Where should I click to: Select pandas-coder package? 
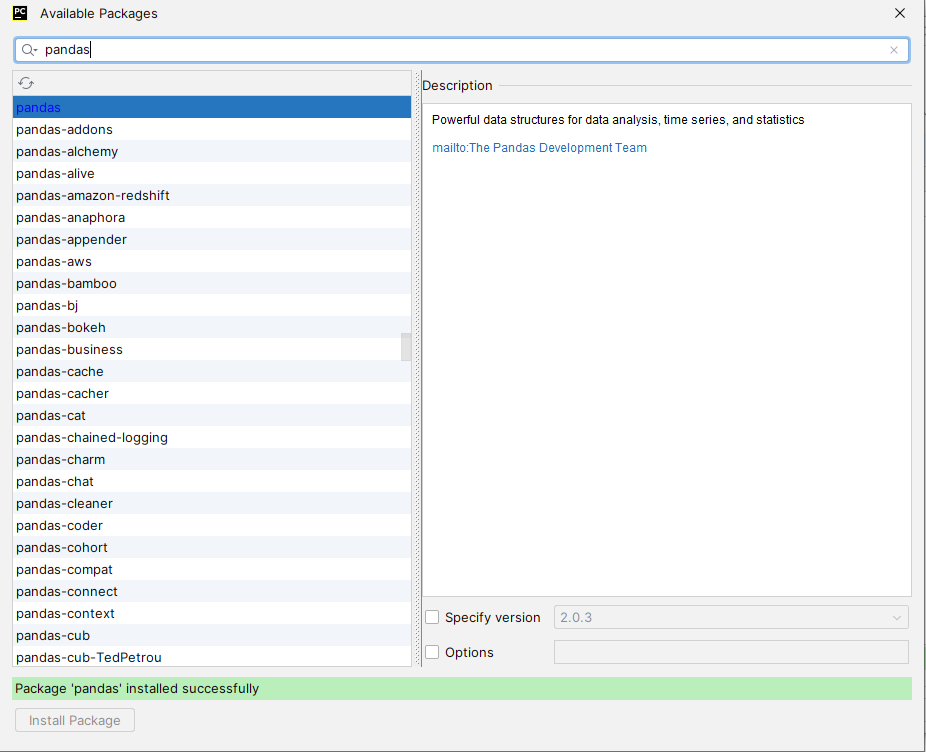point(212,525)
